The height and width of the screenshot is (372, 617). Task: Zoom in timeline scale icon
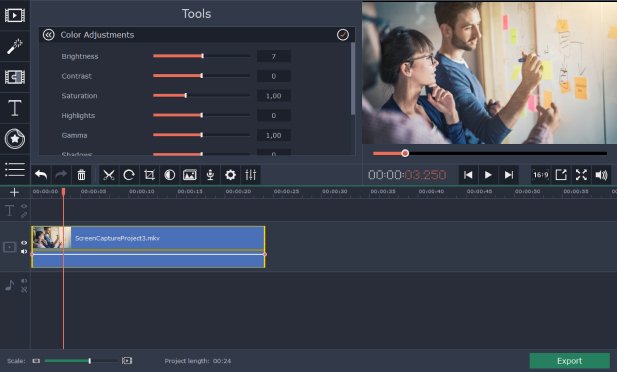pos(127,361)
